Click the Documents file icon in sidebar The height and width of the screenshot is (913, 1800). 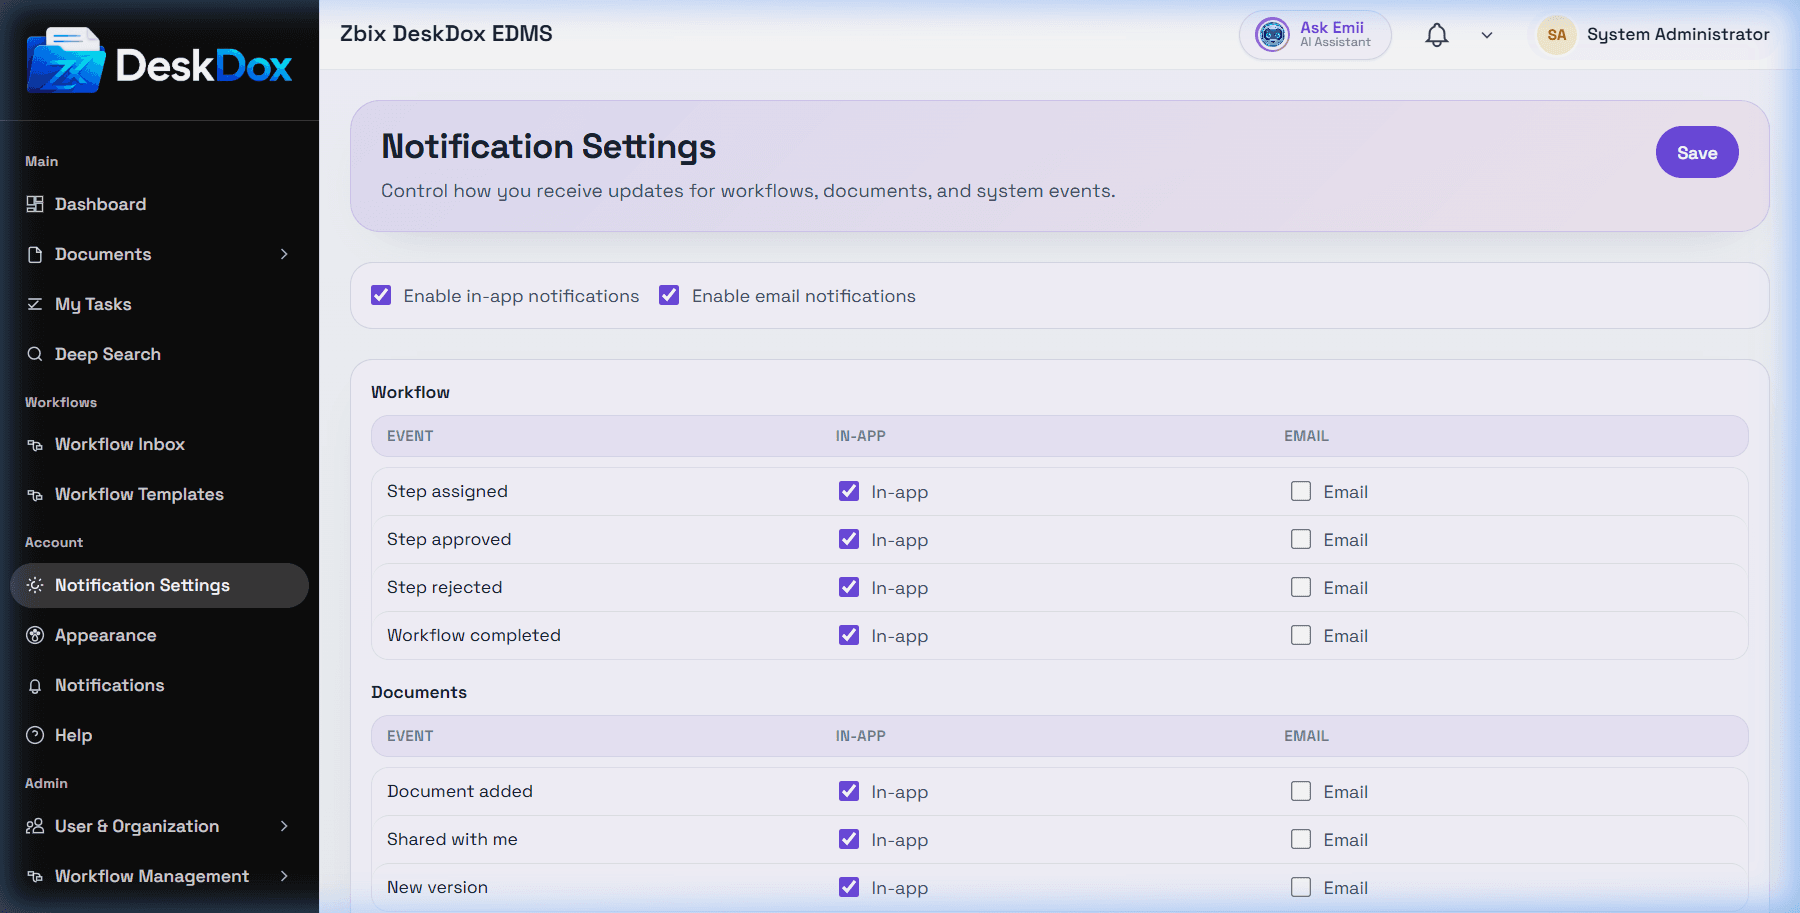coord(35,254)
